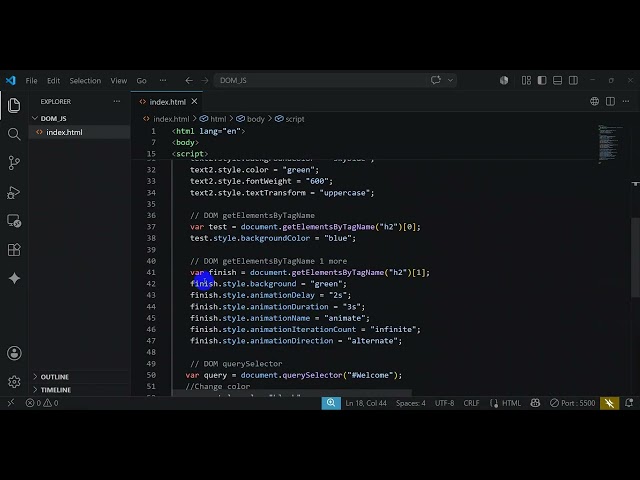Change encoding via UTF-8
Screen dimensions: 640x480
coord(444,403)
